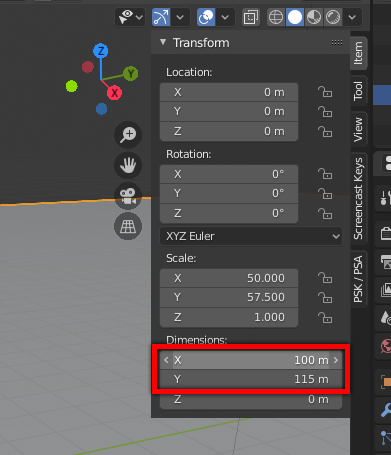
Task: Increase Dimensions X with right arrow
Action: click(336, 360)
